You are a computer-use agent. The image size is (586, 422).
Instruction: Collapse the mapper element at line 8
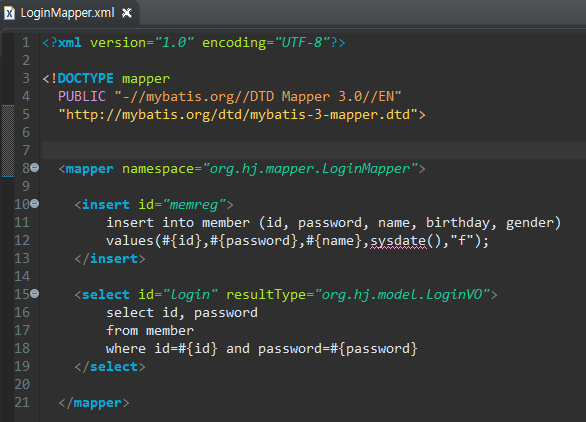34,167
